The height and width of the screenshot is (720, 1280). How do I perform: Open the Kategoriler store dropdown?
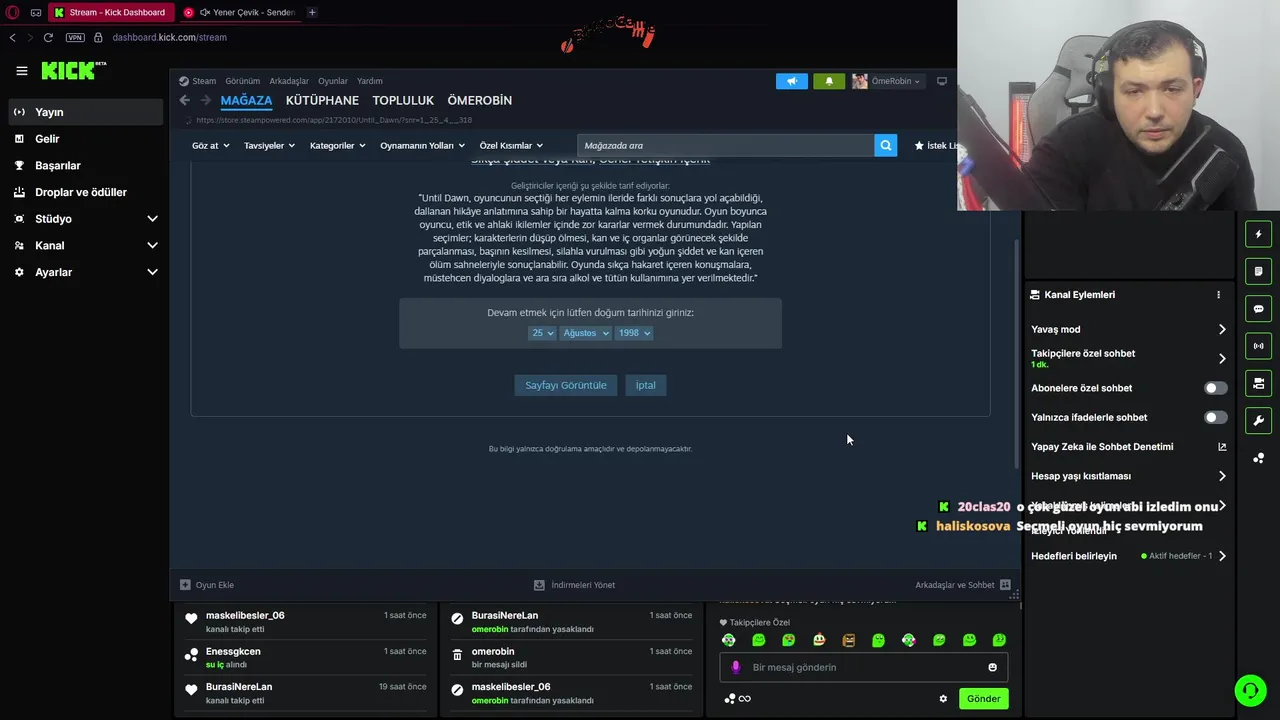tap(337, 145)
